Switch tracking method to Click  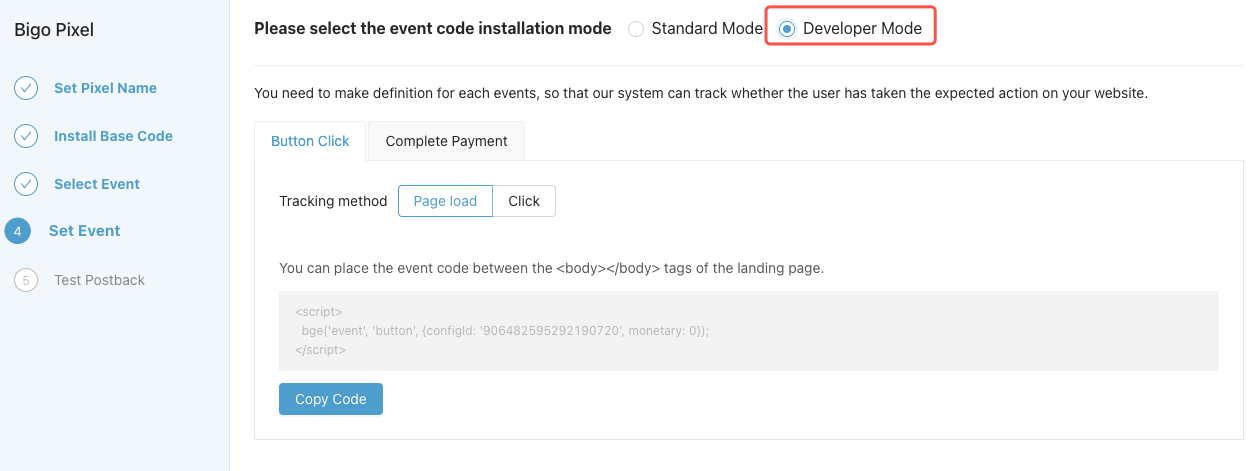[524, 201]
